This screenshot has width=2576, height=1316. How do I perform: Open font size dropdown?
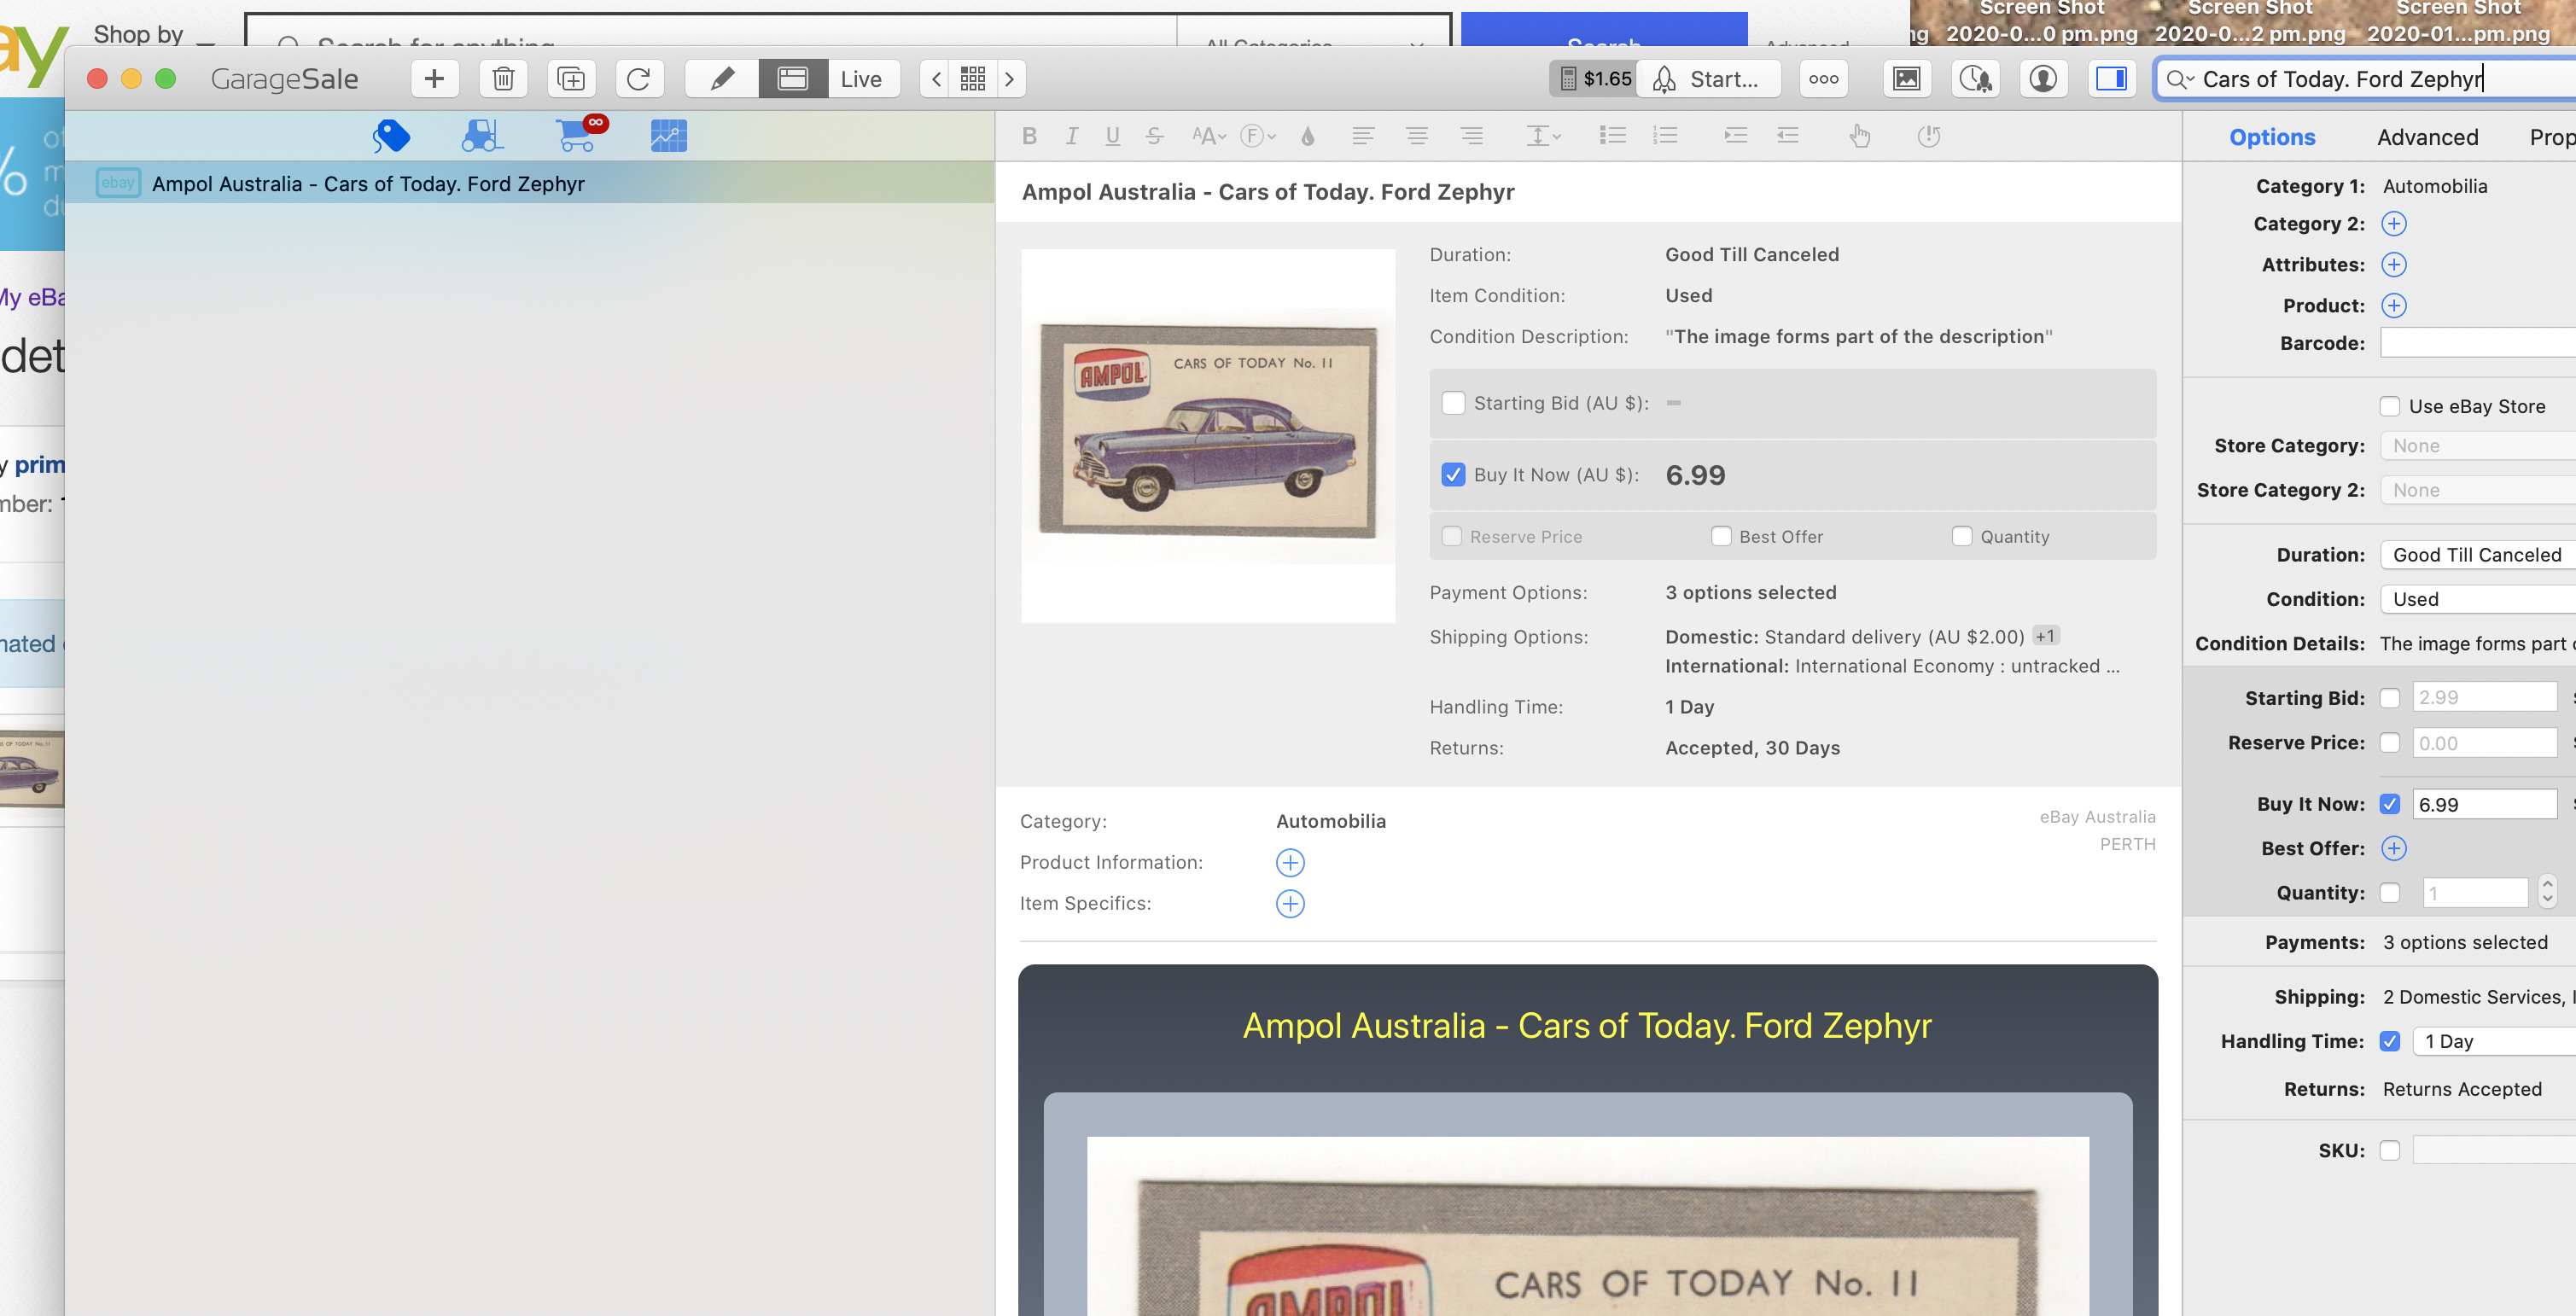point(1208,136)
